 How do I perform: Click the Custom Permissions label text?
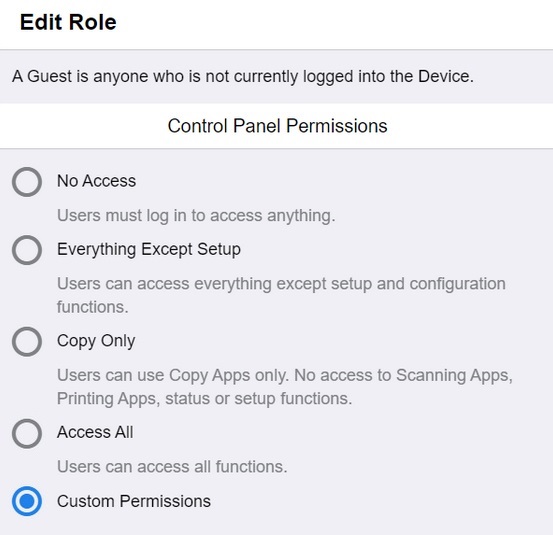tap(134, 501)
